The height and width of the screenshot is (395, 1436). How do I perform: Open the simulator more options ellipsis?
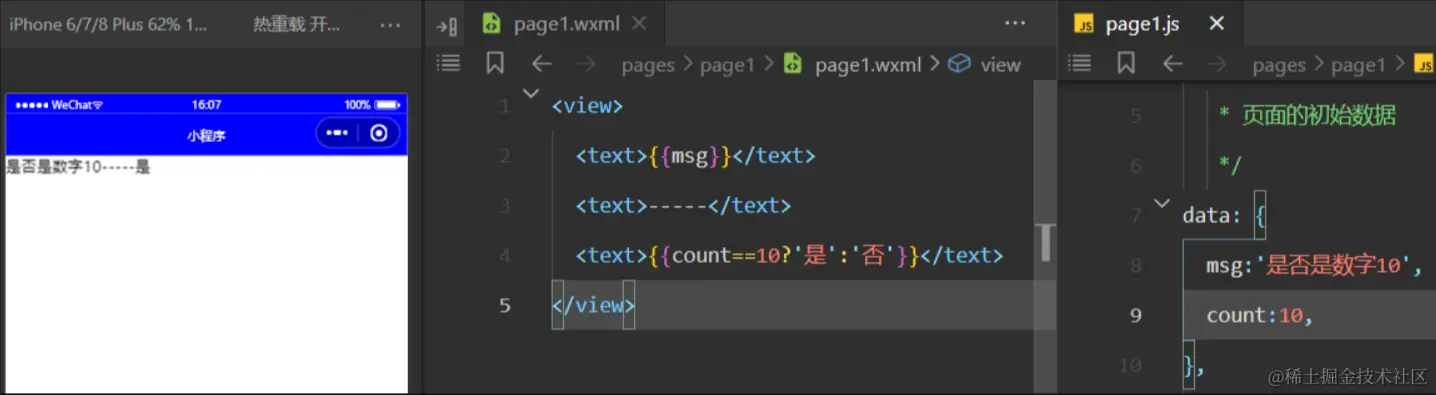(390, 25)
